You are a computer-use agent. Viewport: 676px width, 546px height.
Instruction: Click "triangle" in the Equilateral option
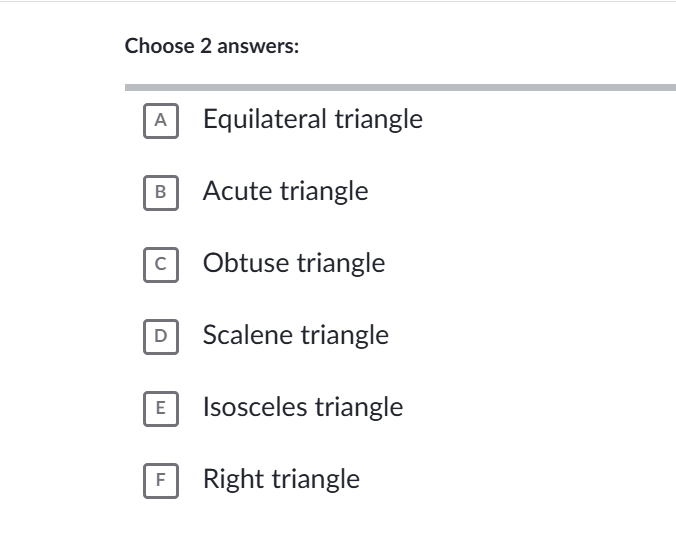378,119
